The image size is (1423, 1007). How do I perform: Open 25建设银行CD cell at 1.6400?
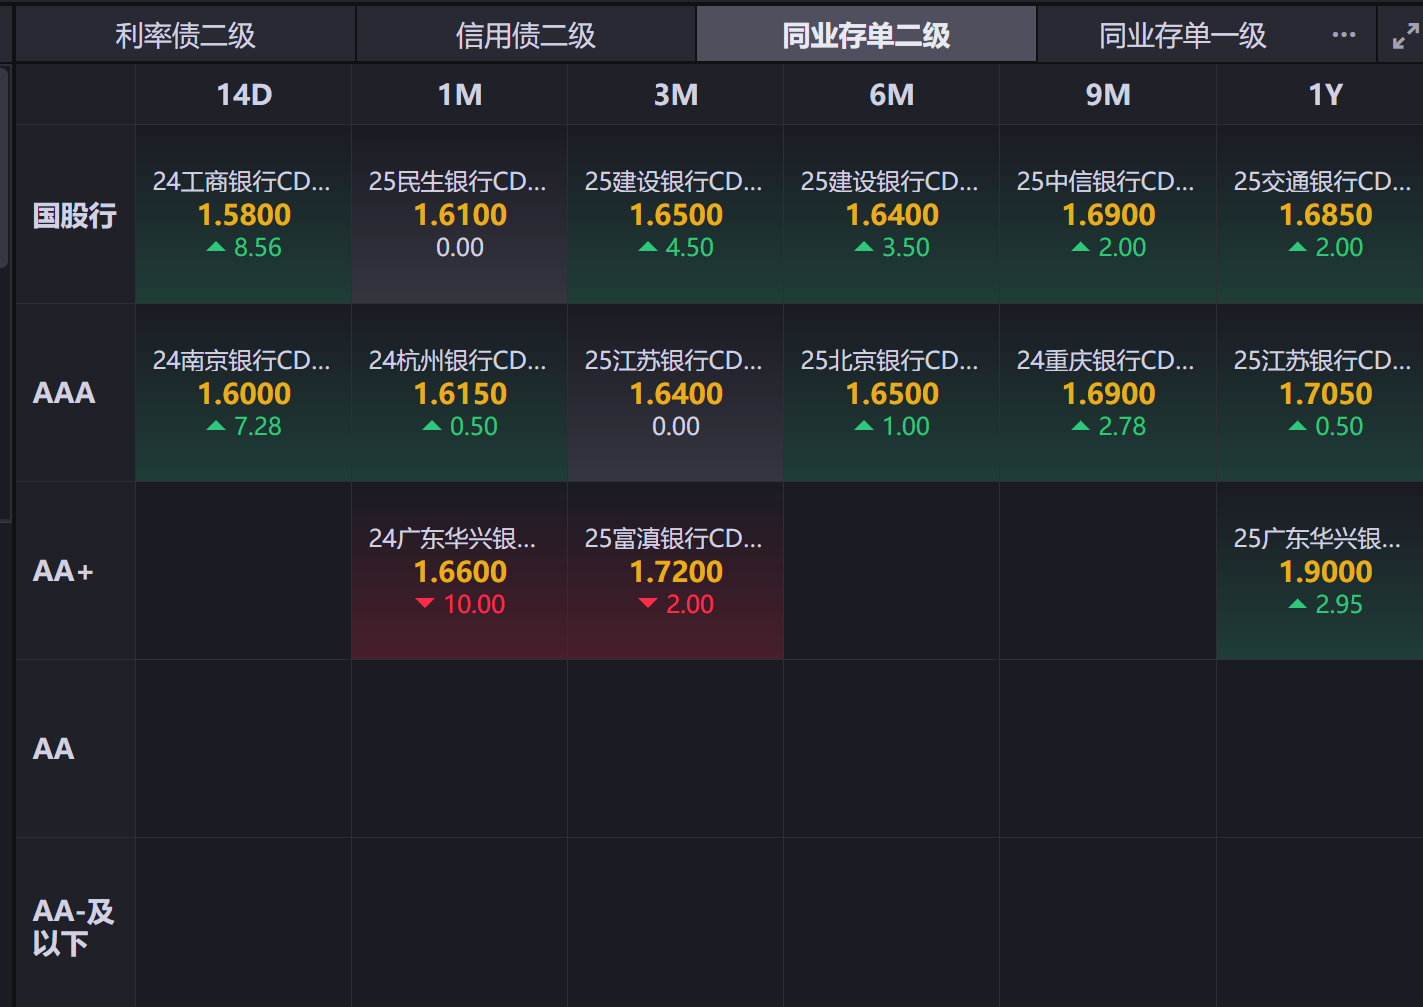(x=892, y=215)
